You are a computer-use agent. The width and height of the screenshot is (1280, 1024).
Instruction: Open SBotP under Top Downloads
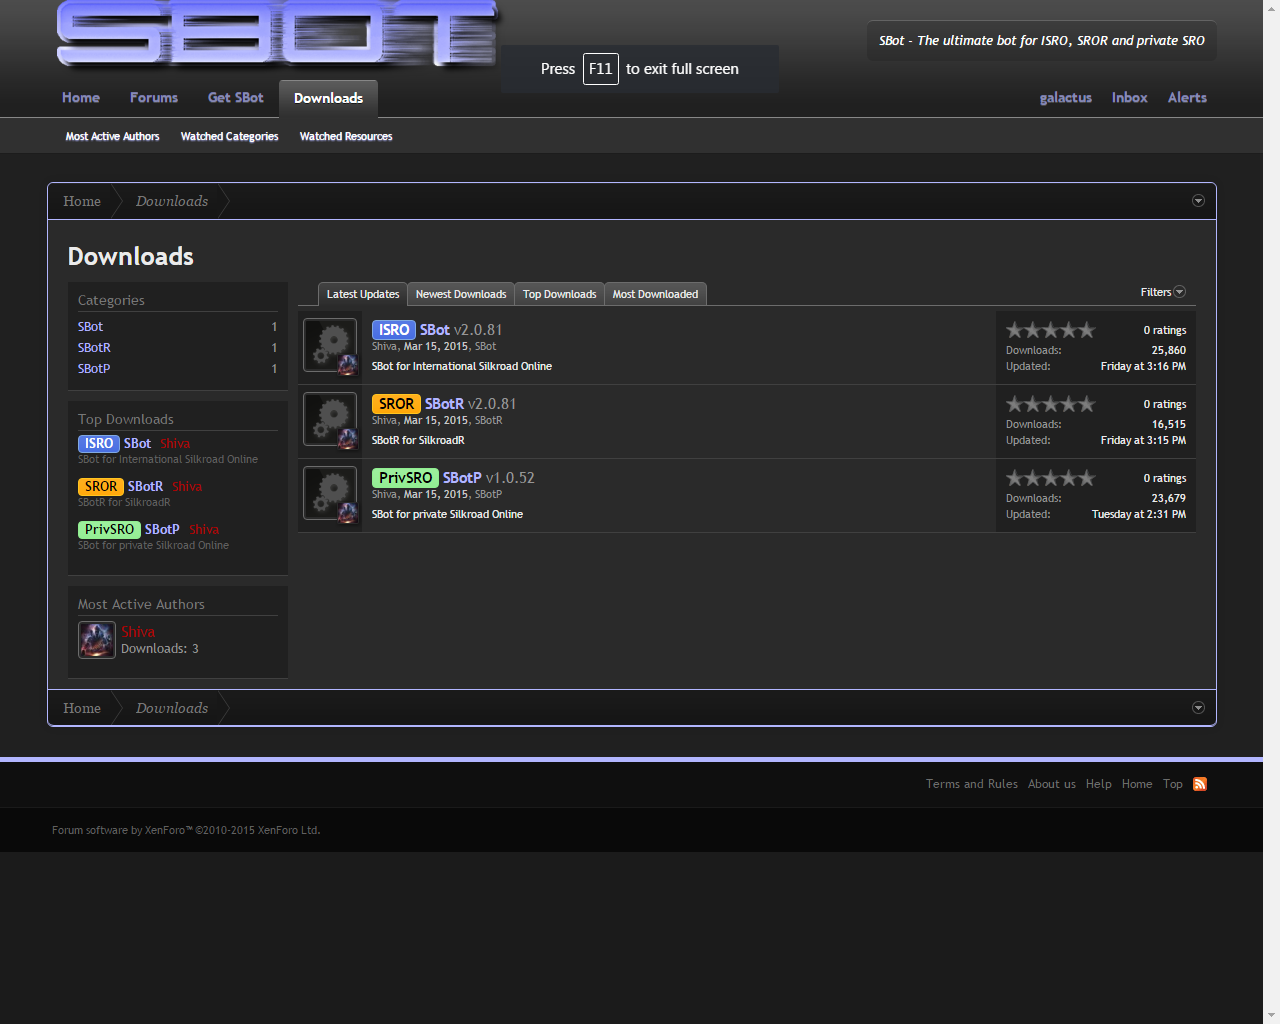tap(162, 530)
